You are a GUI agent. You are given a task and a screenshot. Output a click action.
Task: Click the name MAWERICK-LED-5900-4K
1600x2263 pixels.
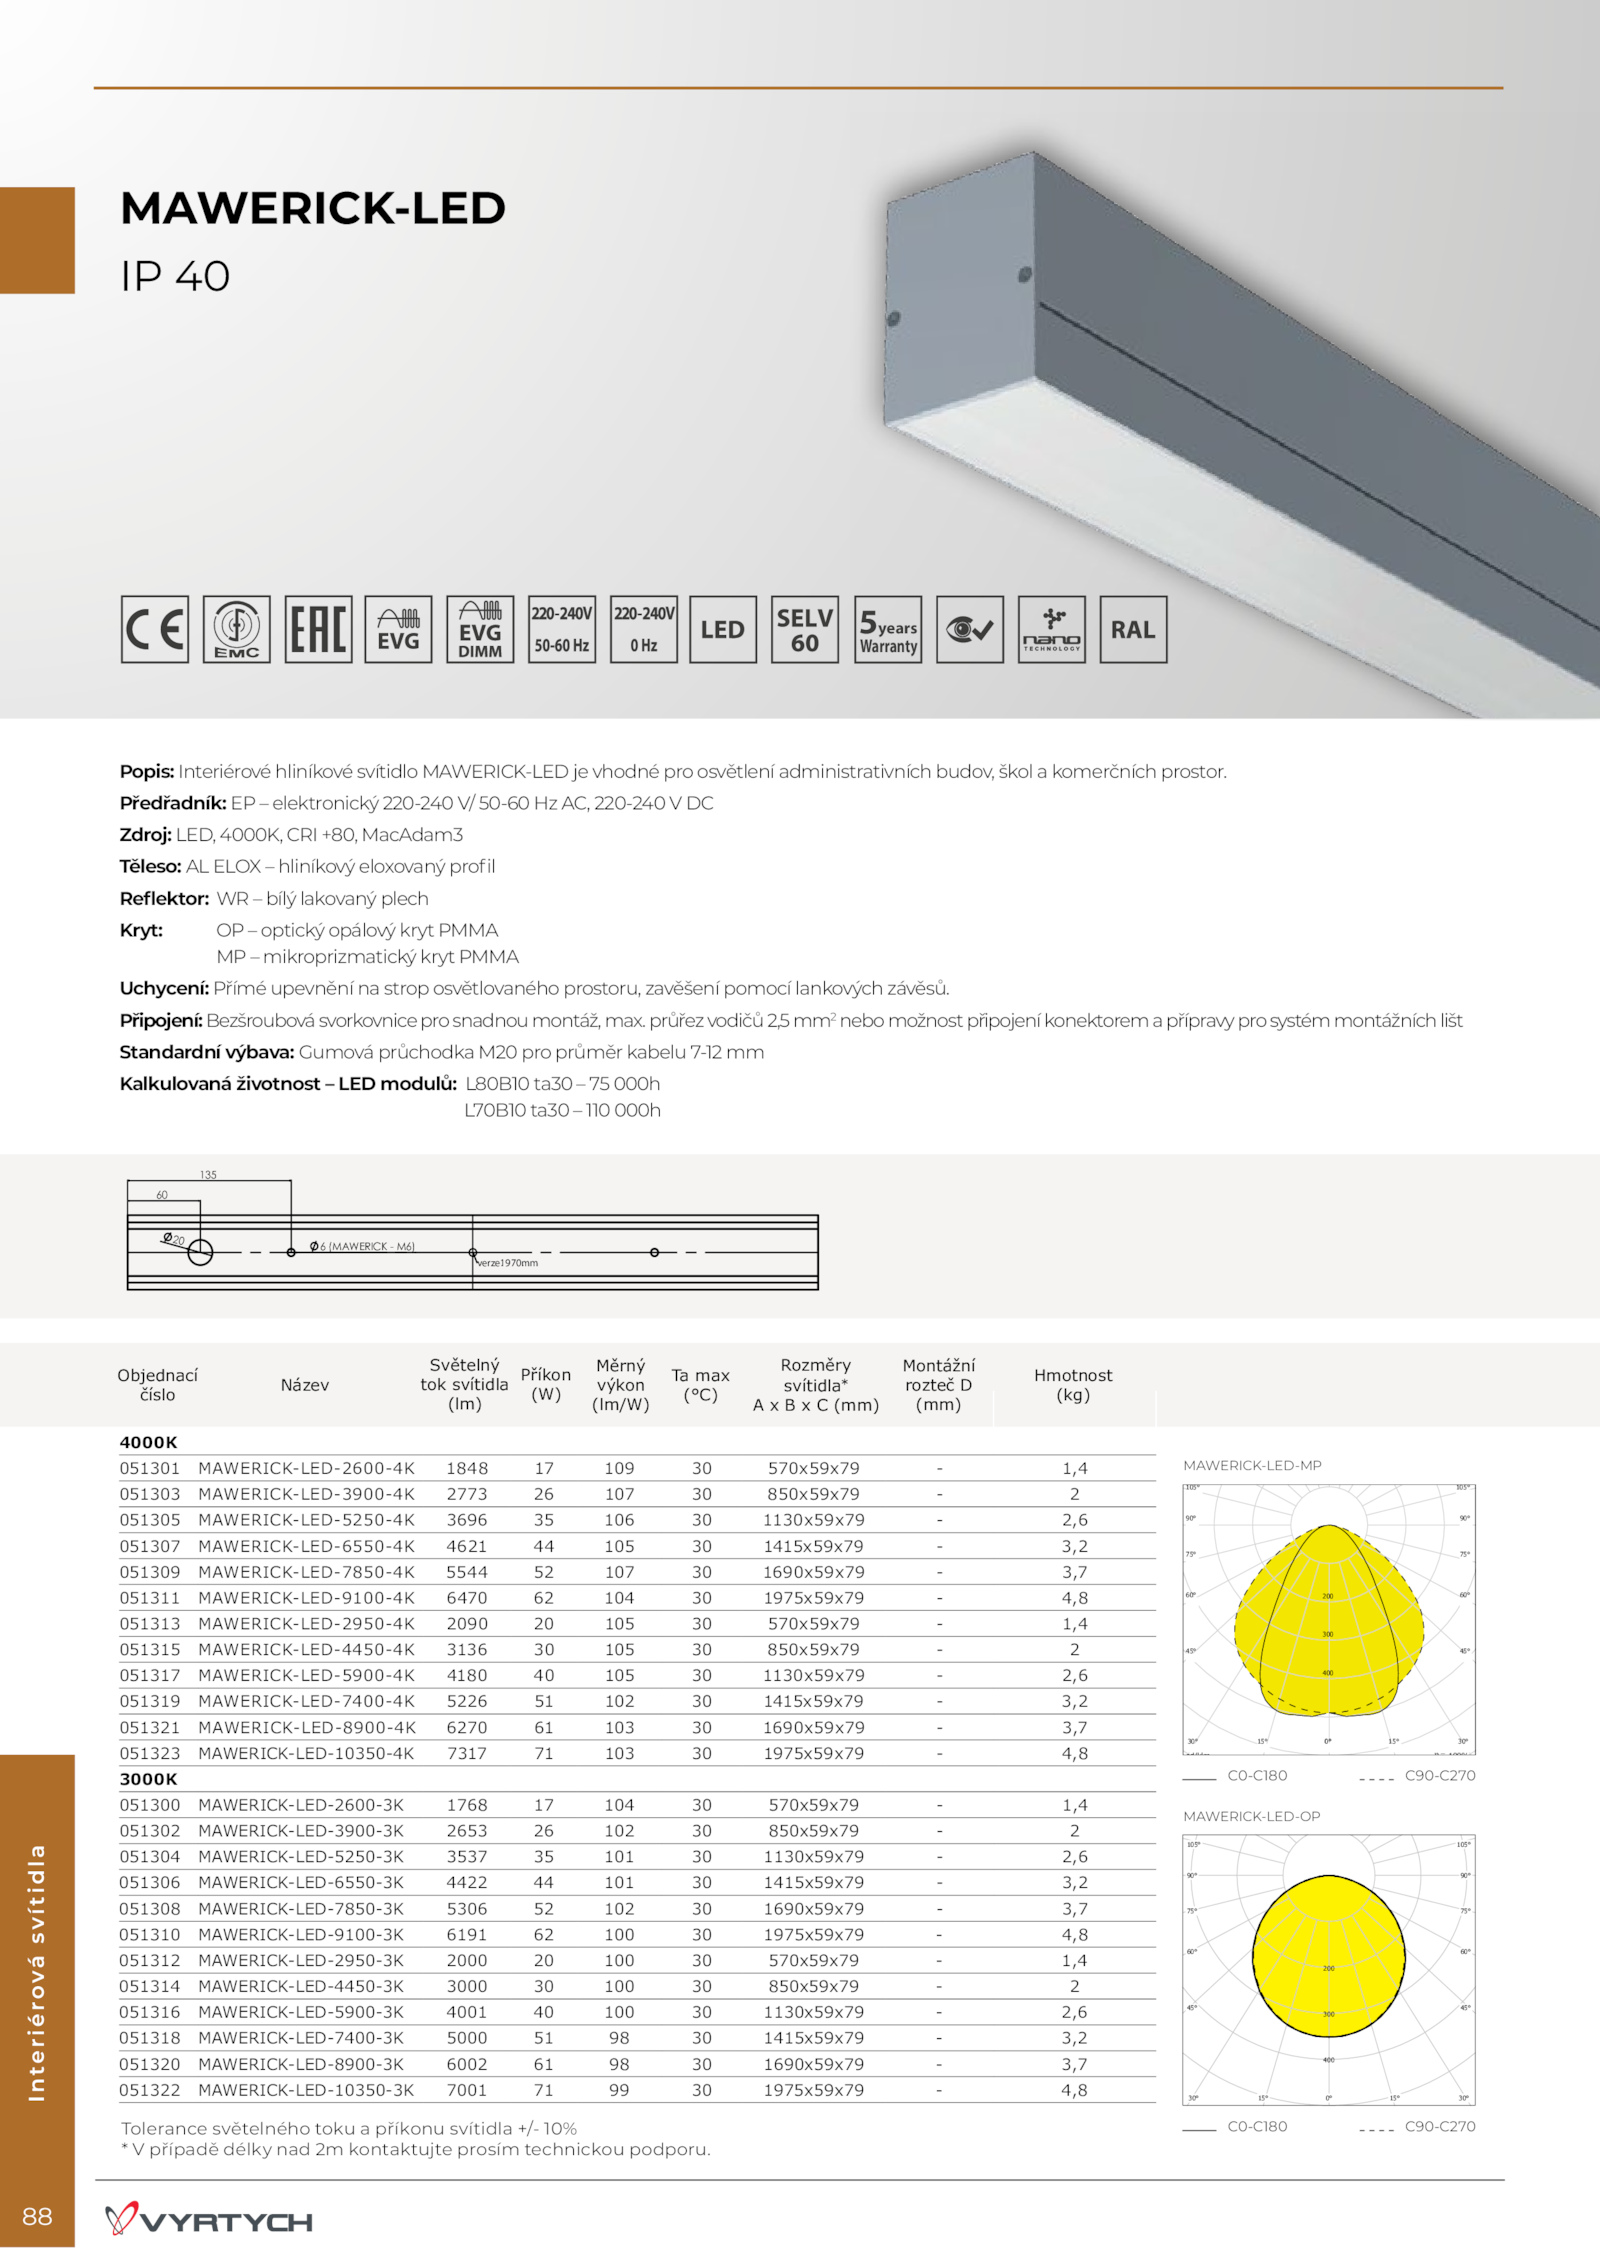pyautogui.click(x=306, y=1675)
